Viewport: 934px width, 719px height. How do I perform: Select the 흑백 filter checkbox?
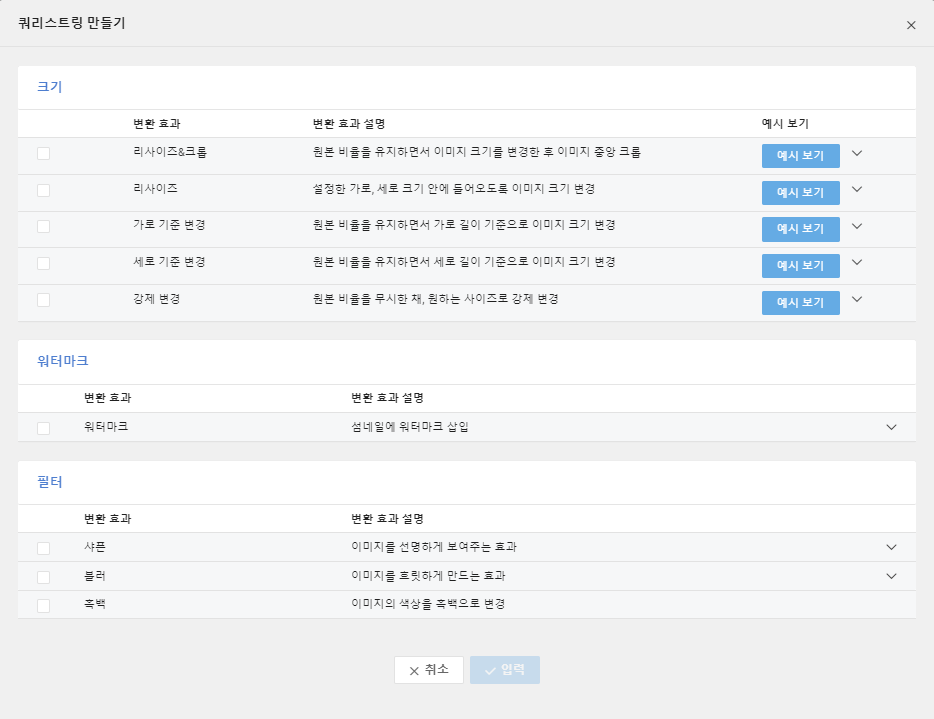click(x=43, y=606)
